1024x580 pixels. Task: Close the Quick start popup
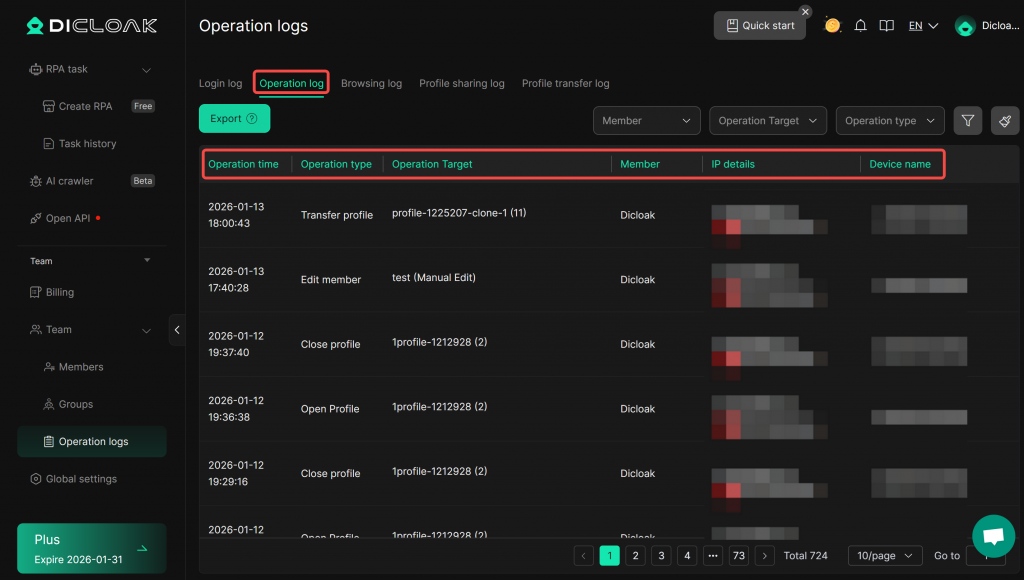[805, 12]
